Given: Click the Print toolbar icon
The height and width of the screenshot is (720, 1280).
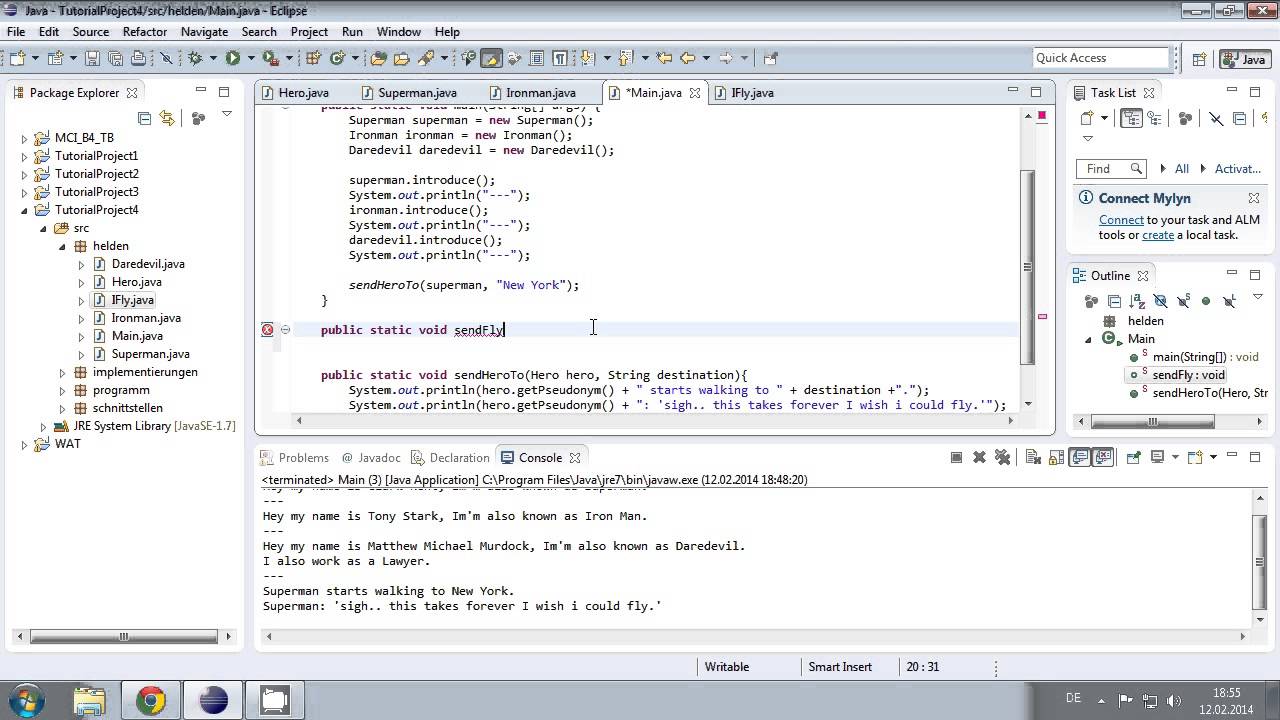Looking at the screenshot, I should 137,58.
